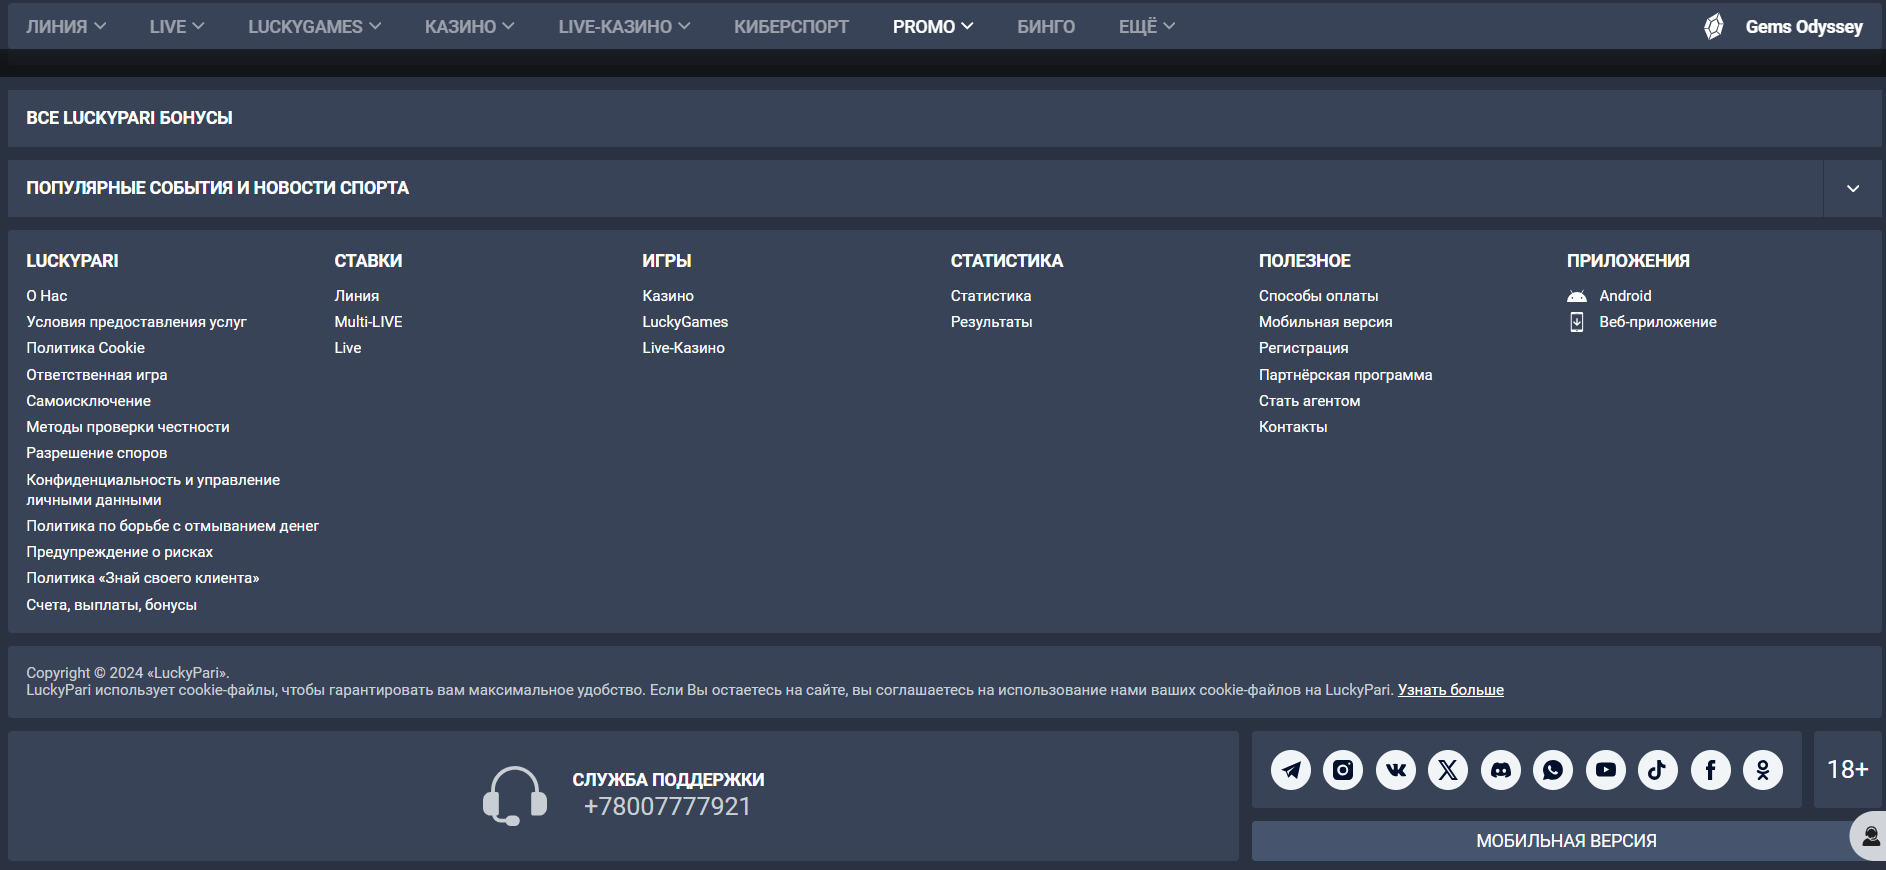1886x870 pixels.
Task: Open the Telegram social link icon
Action: (x=1291, y=770)
